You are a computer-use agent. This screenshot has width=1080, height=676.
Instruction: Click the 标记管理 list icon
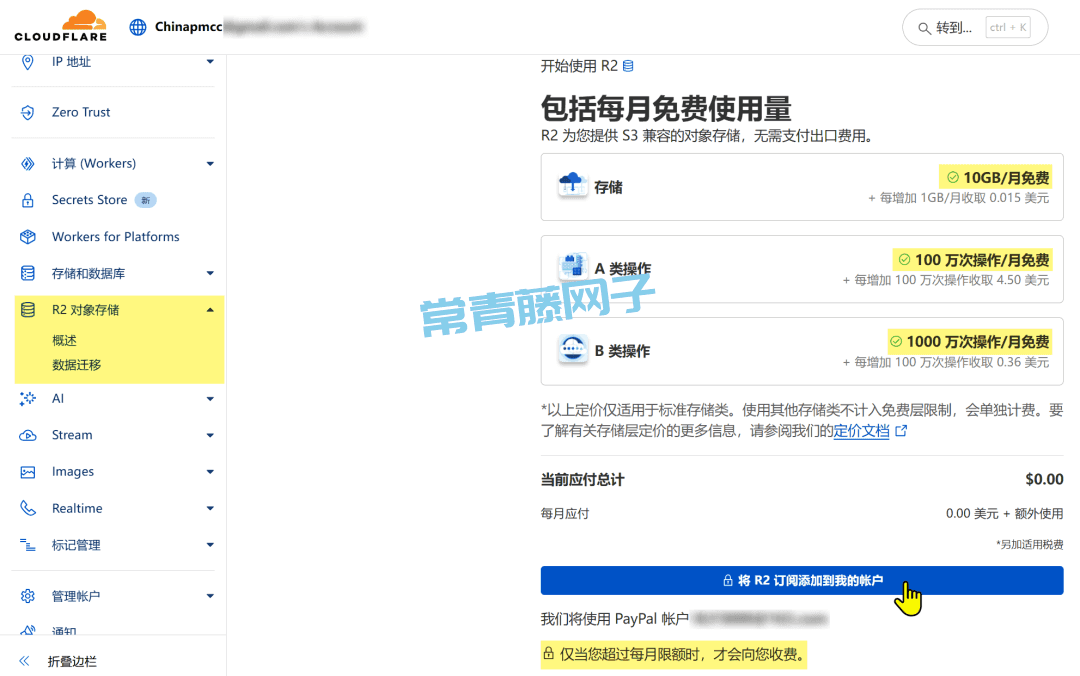pyautogui.click(x=28, y=545)
